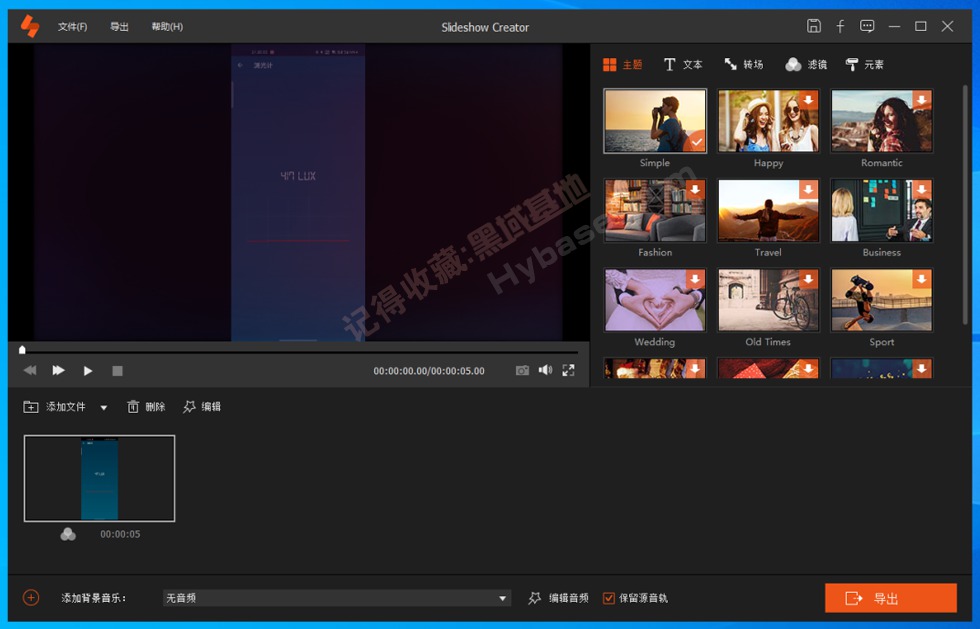Click the 00:00:00.00/00:00:05.00 timecode
This screenshot has height=629, width=980.
pos(429,371)
